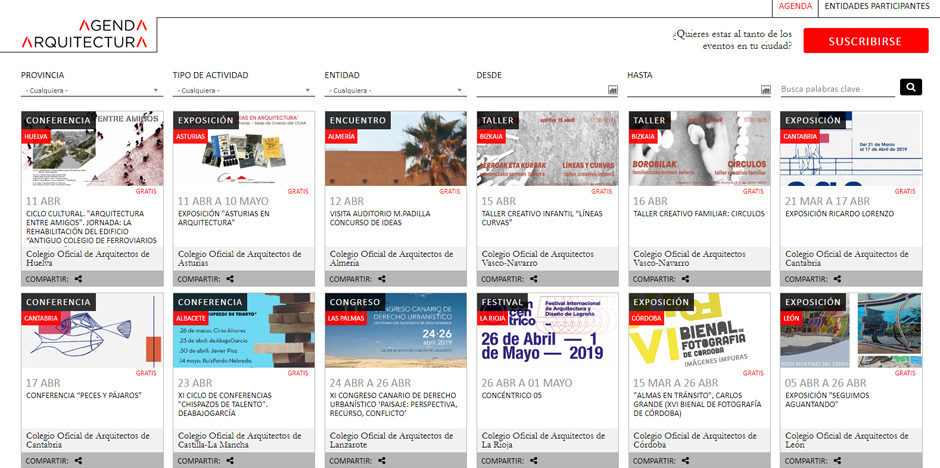Screen dimensions: 940x468
Task: Open the Cantabria fish drawing thumbnail
Action: (x=92, y=331)
